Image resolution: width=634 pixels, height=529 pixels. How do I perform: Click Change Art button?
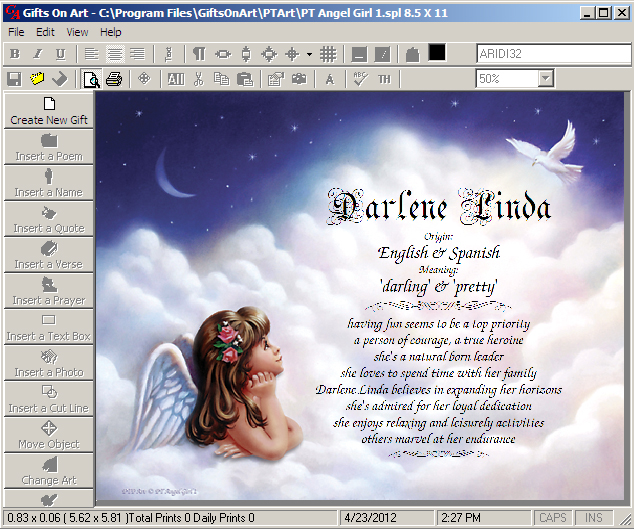[x=49, y=471]
